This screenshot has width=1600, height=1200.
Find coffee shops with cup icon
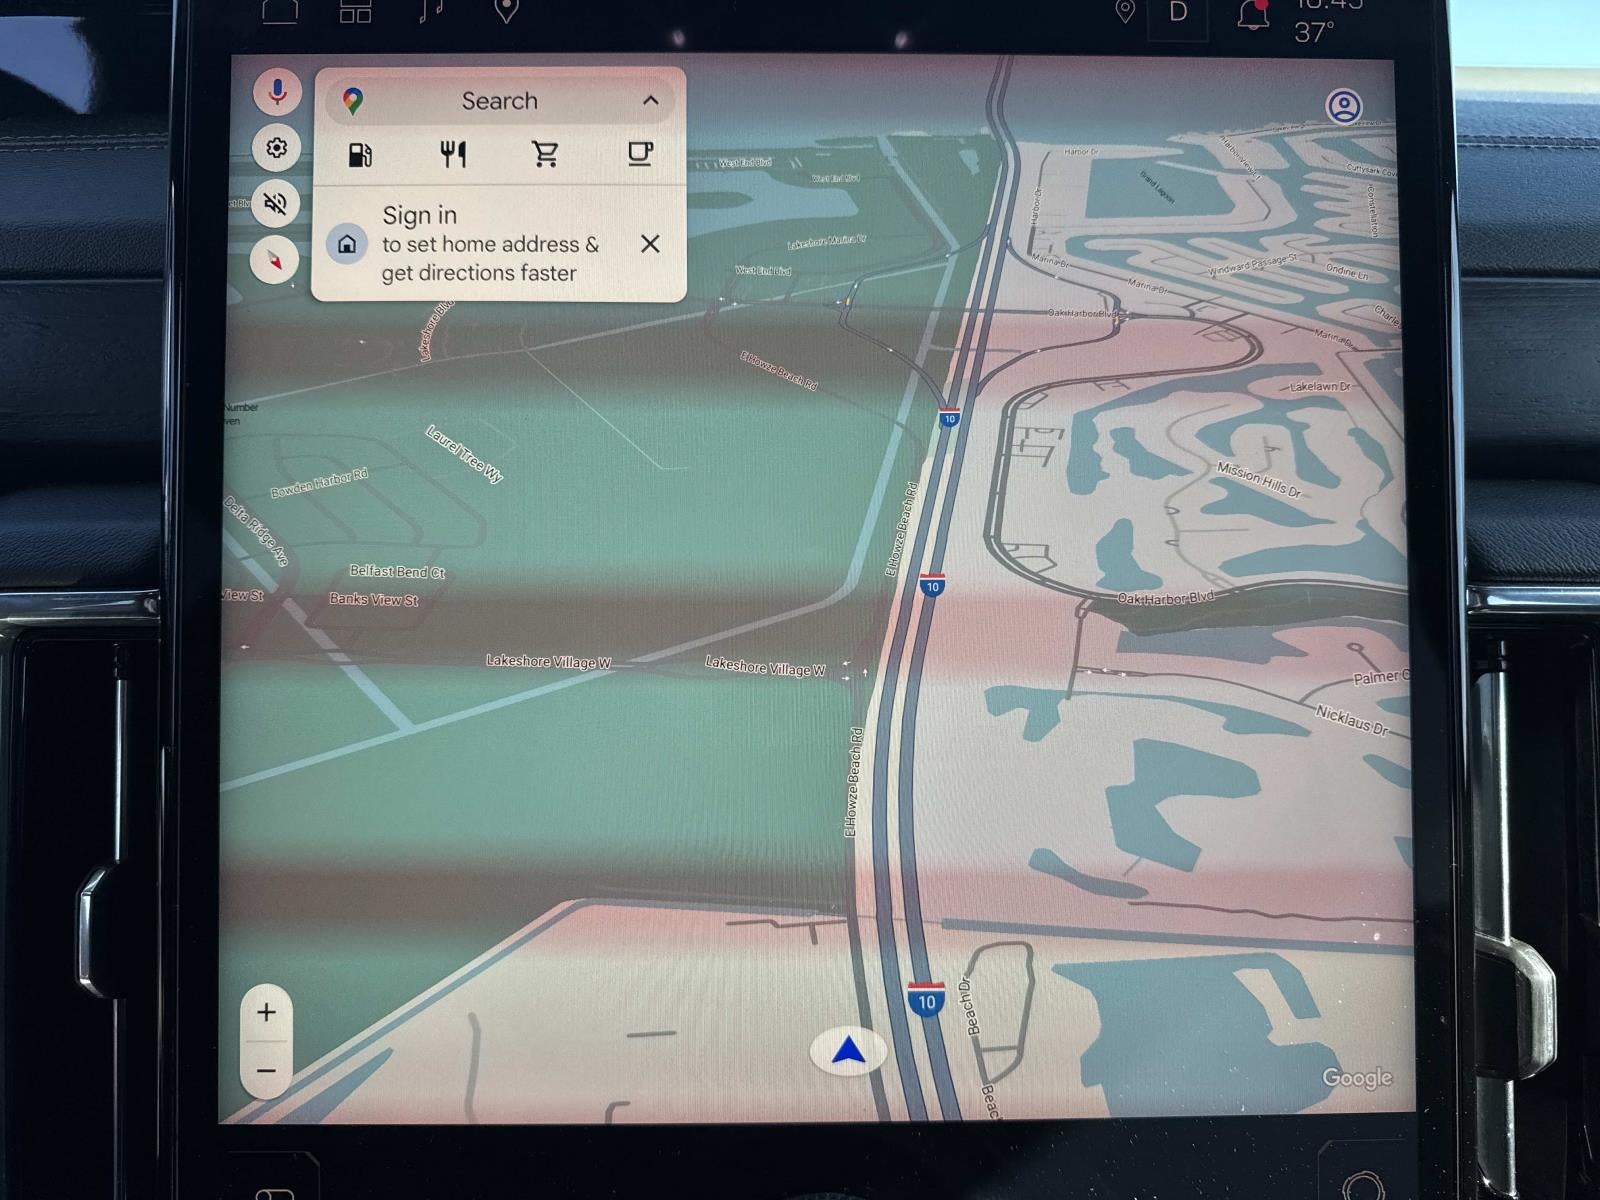(x=639, y=154)
